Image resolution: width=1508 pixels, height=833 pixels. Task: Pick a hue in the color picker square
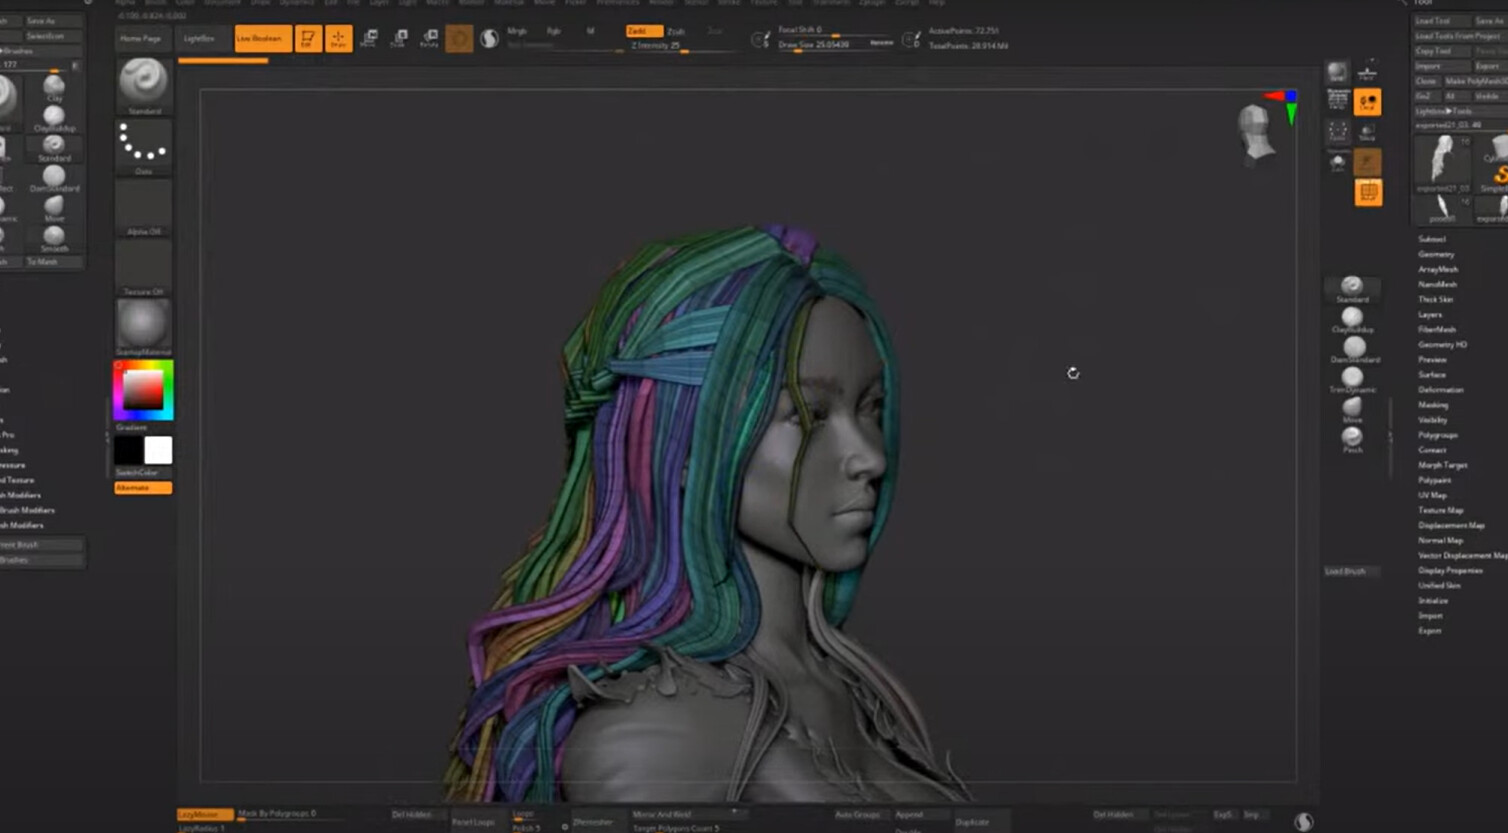pos(143,390)
